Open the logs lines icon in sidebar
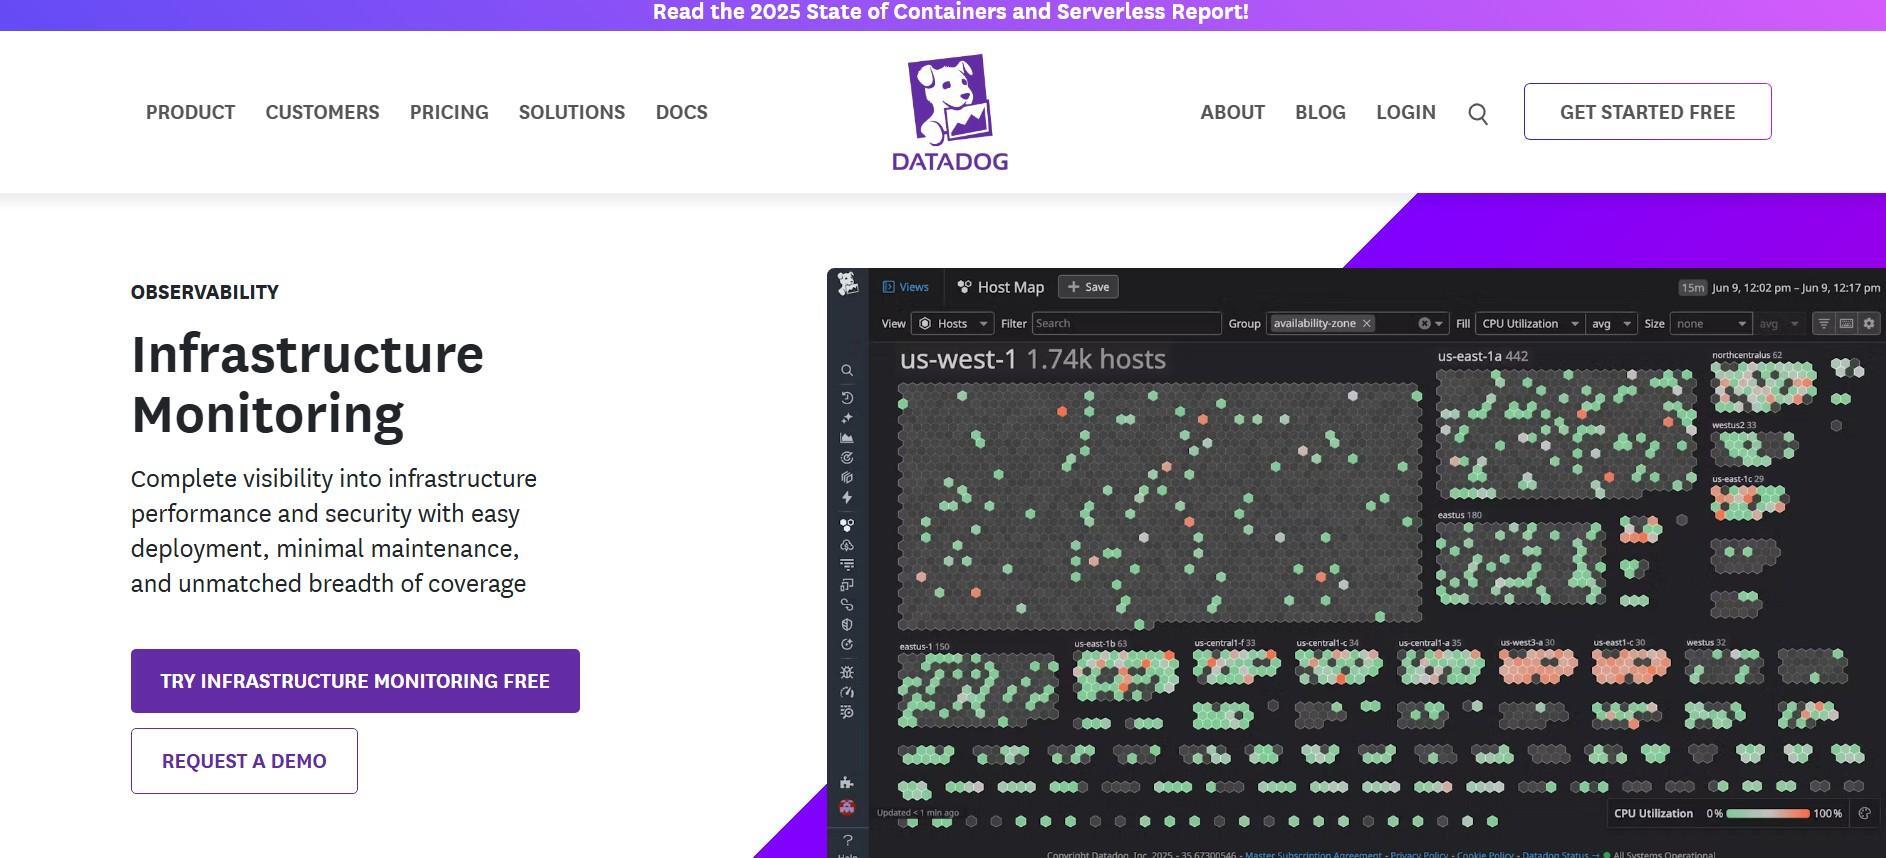 [847, 565]
